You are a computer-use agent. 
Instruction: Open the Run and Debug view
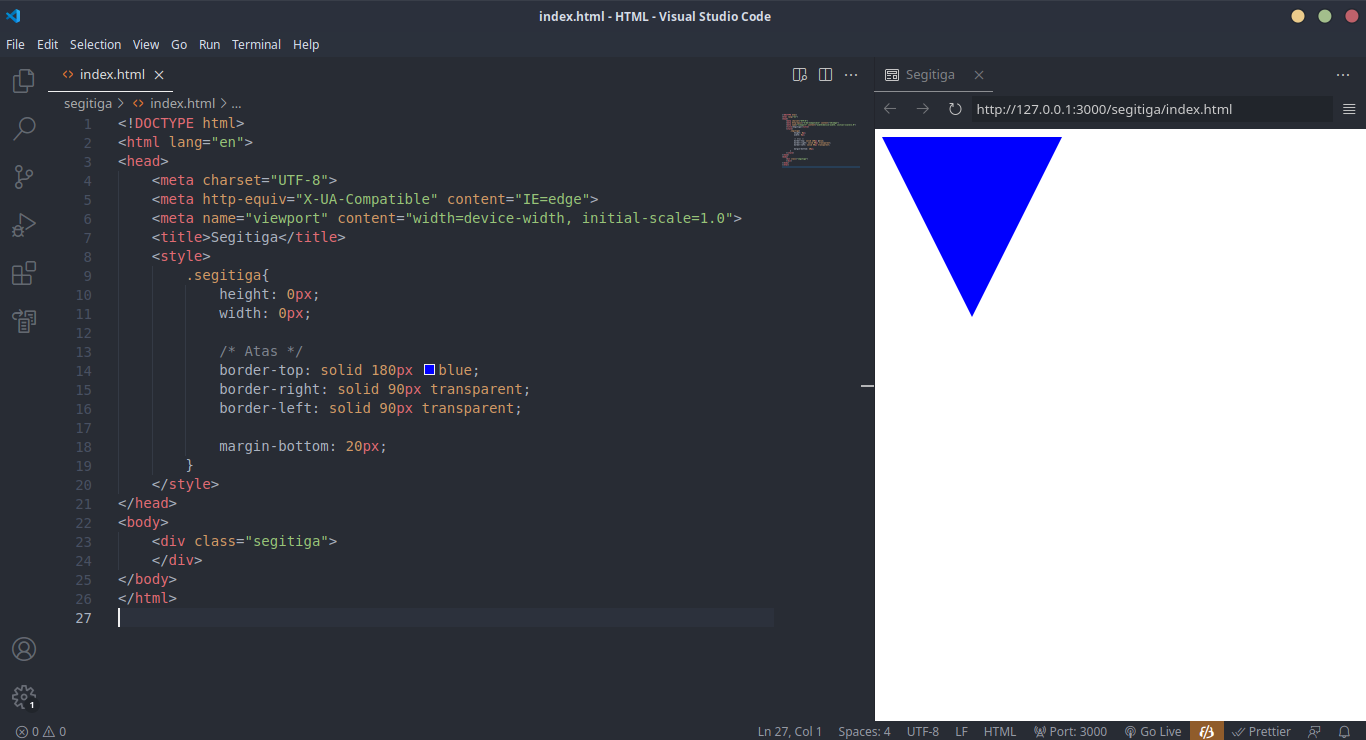[24, 225]
